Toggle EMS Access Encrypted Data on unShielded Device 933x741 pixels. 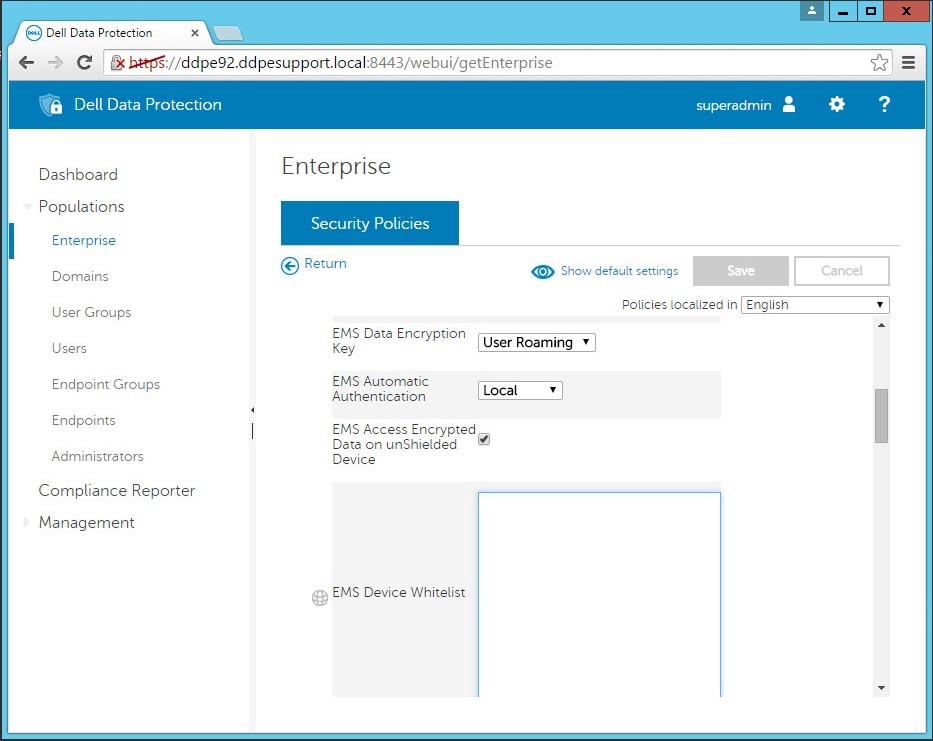[484, 439]
